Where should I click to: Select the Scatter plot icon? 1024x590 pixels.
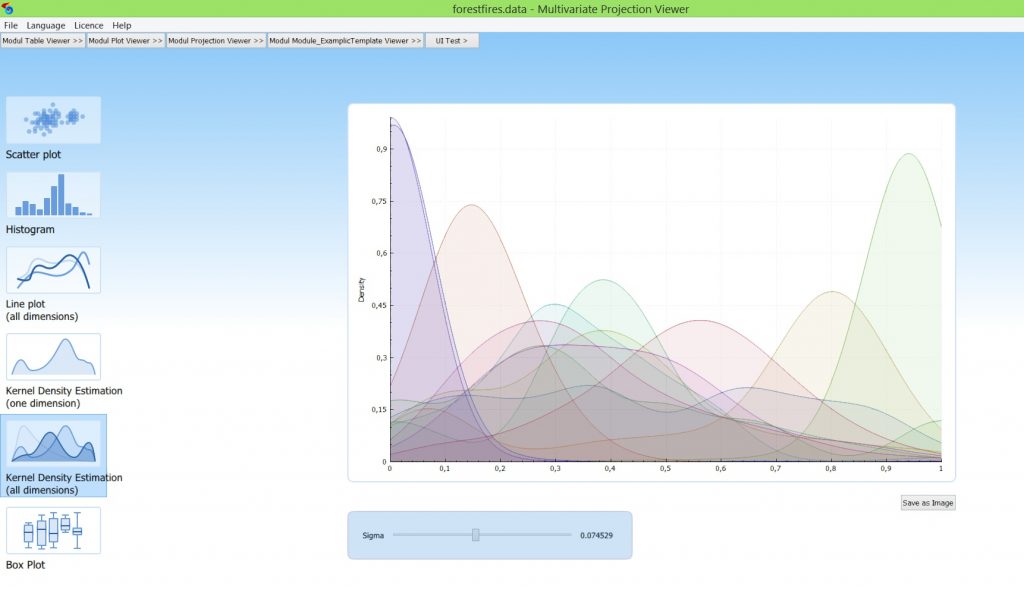53,120
